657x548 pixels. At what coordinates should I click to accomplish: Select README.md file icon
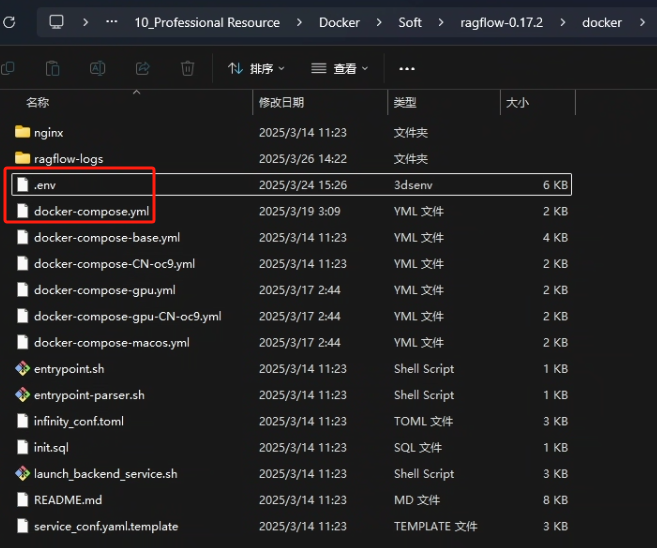(22, 500)
